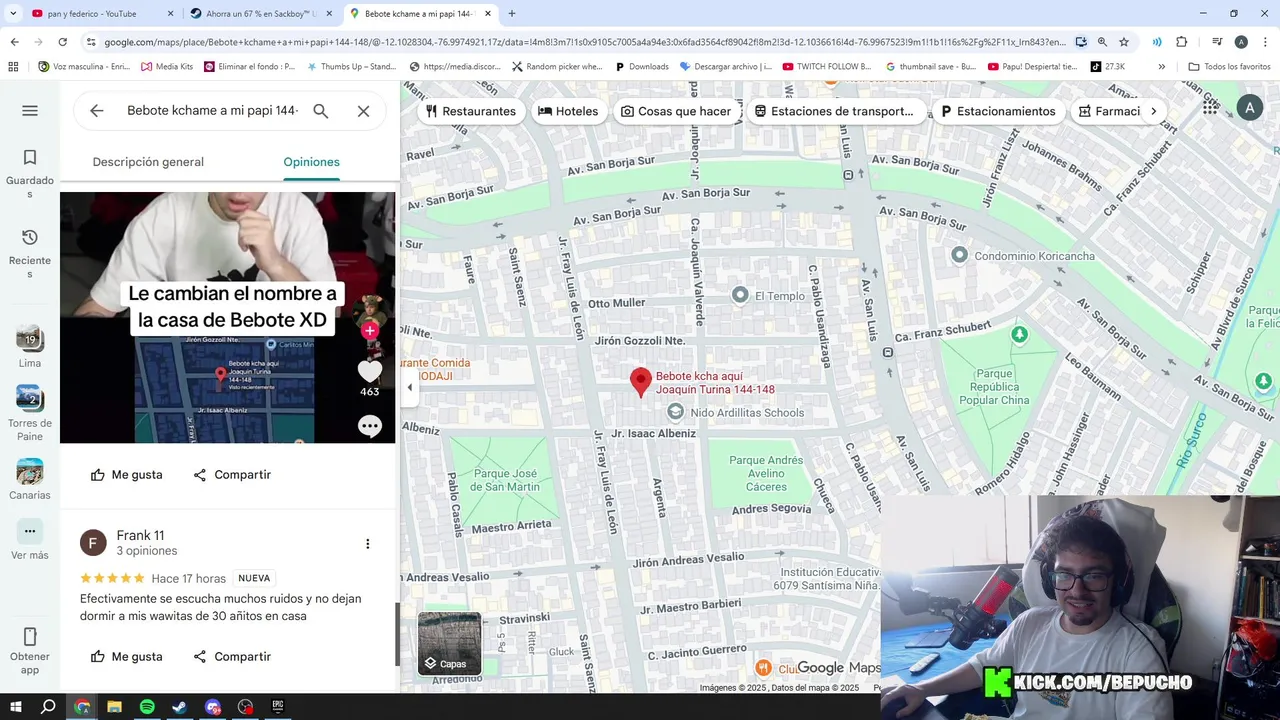Open the Windows Start menu
This screenshot has width=1280, height=720.
pyautogui.click(x=16, y=707)
